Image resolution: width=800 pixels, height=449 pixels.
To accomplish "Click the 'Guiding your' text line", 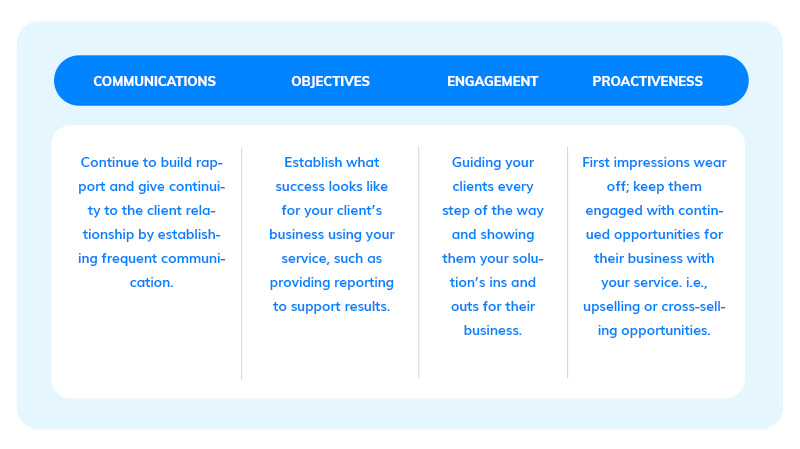I will [493, 162].
